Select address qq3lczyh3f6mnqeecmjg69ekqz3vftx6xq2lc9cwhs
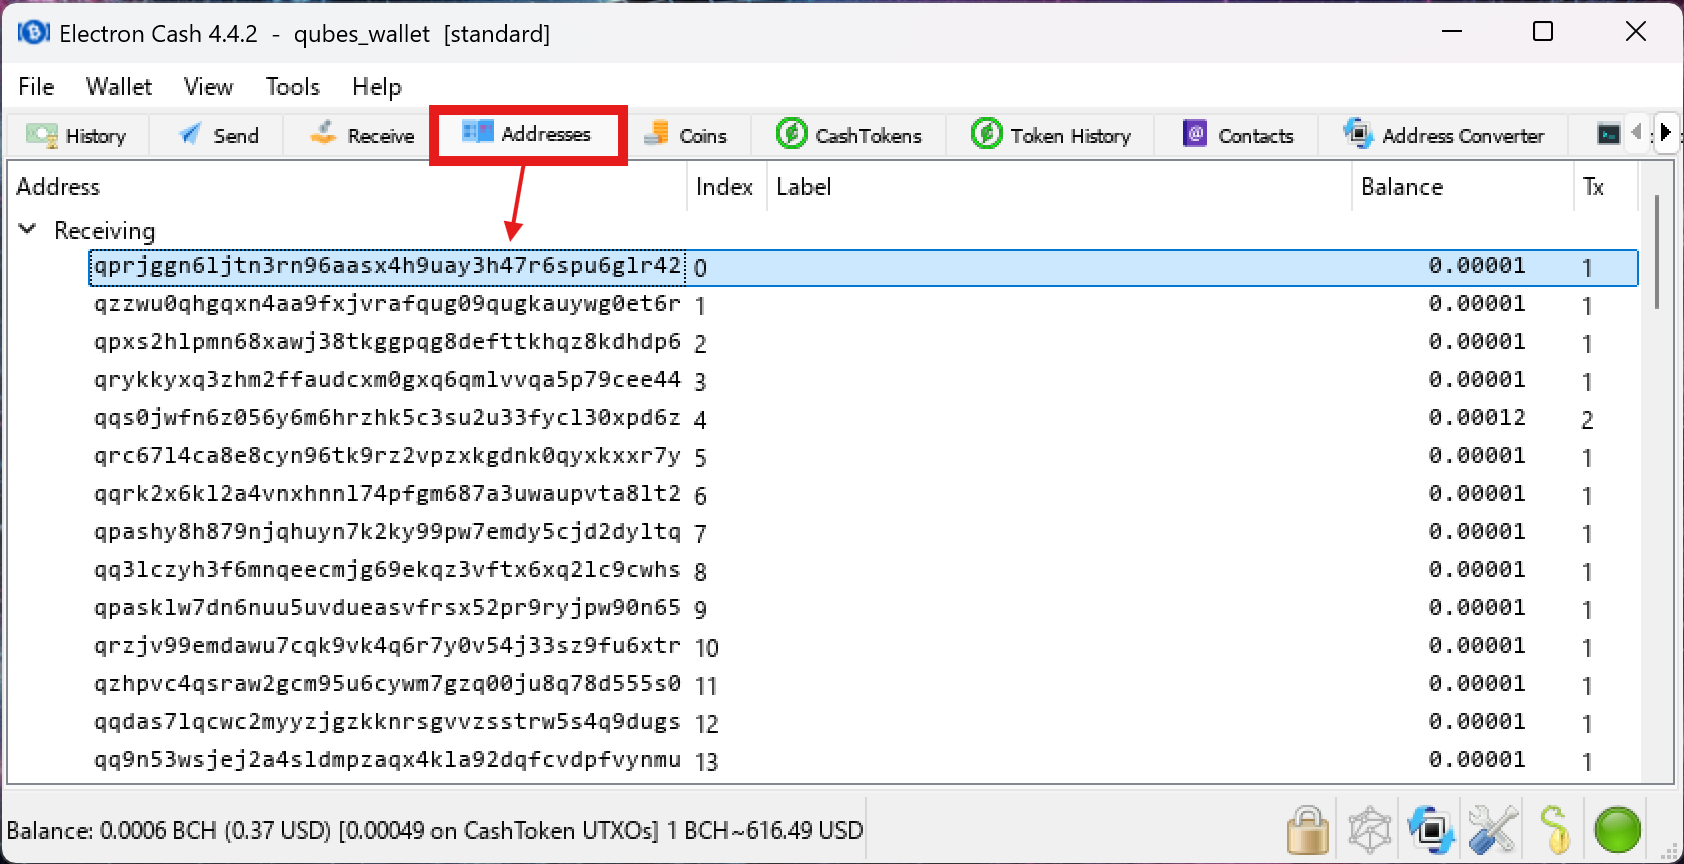The width and height of the screenshot is (1684, 864). tap(387, 570)
